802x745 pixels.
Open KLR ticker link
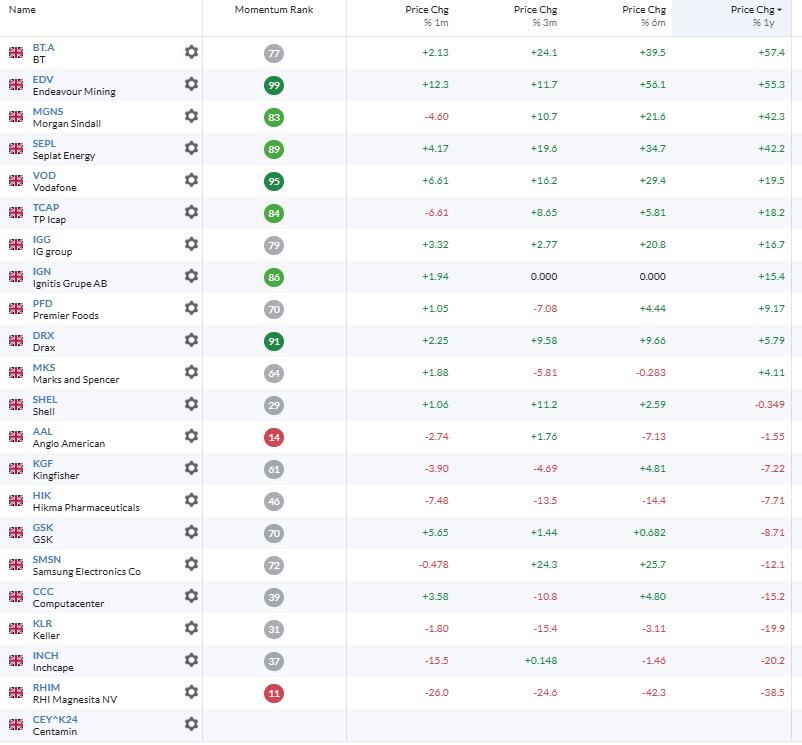42,624
